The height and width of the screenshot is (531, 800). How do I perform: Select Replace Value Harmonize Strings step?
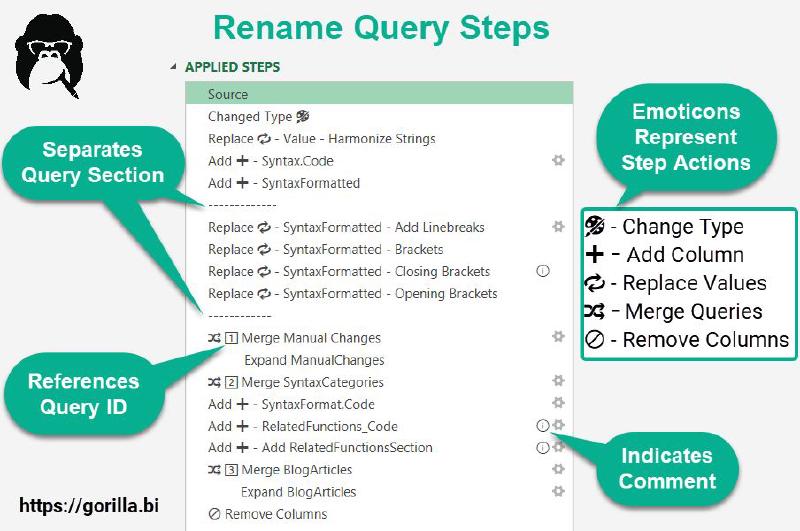[379, 139]
